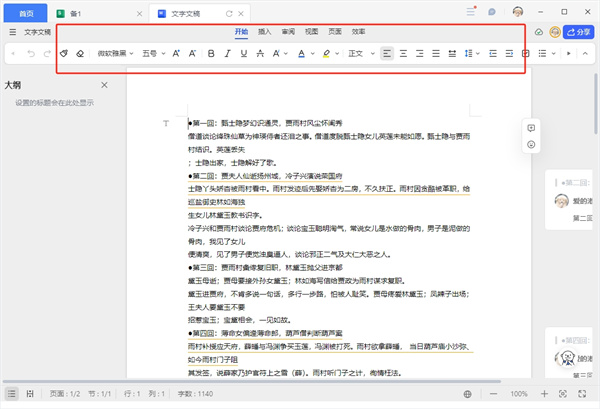The width and height of the screenshot is (600, 409).
Task: Toggle italic formatting
Action: tap(227, 54)
